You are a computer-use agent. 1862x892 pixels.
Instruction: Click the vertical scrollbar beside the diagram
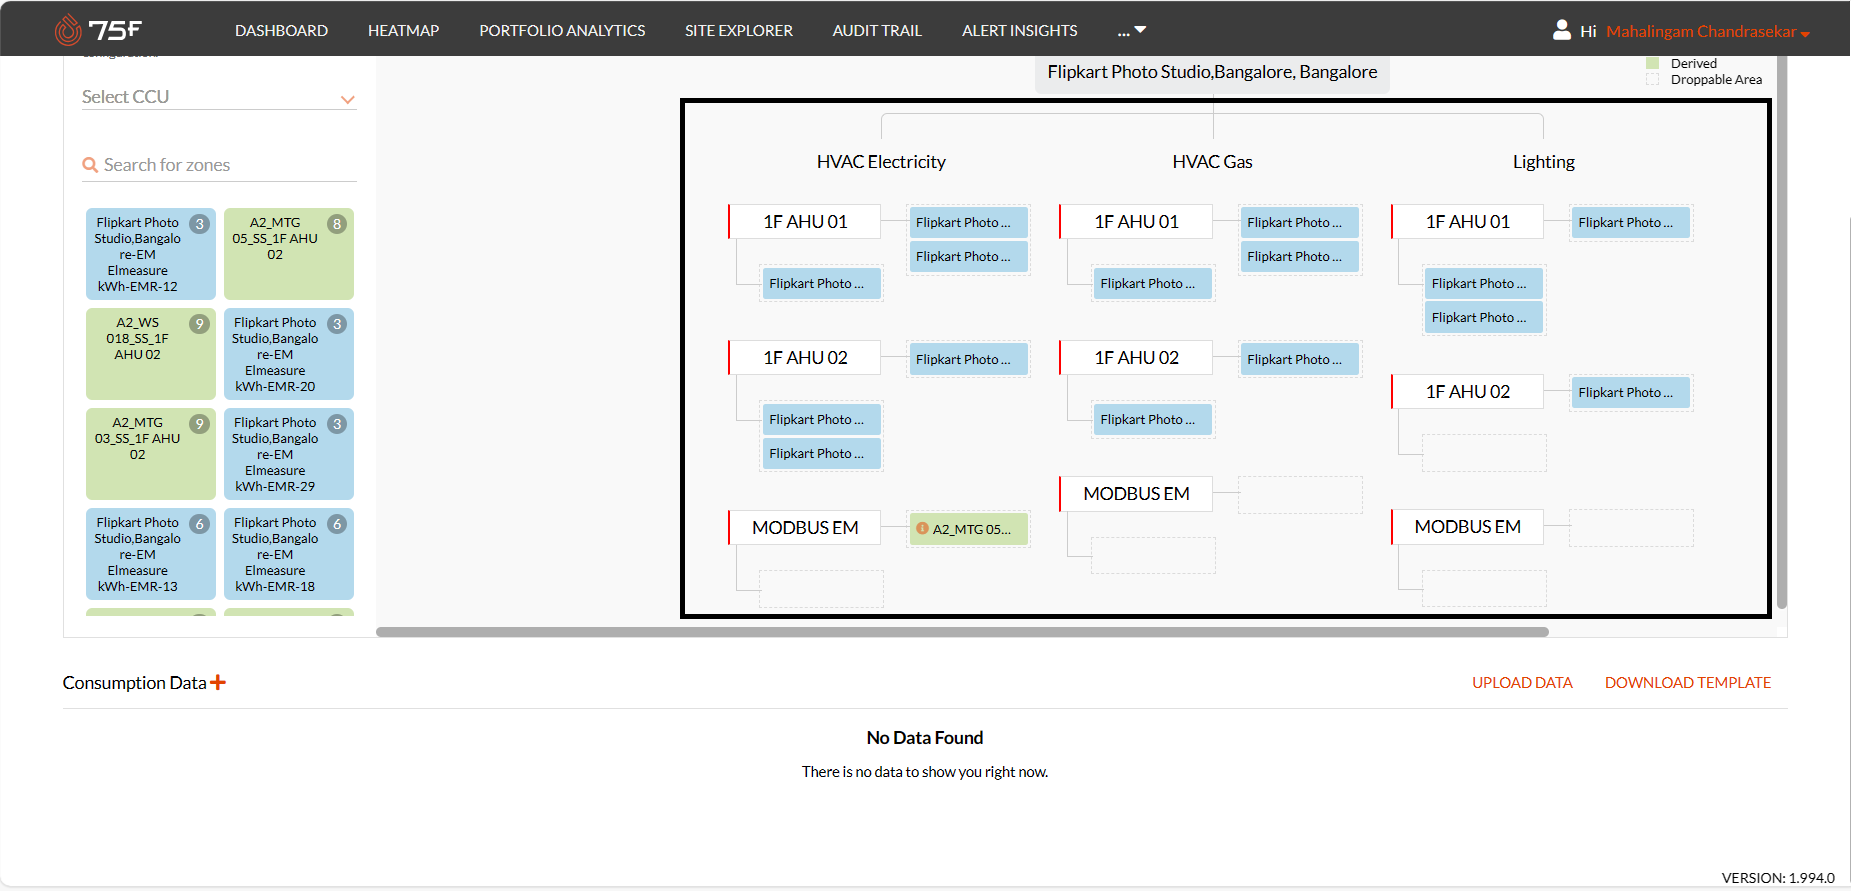[1781, 334]
